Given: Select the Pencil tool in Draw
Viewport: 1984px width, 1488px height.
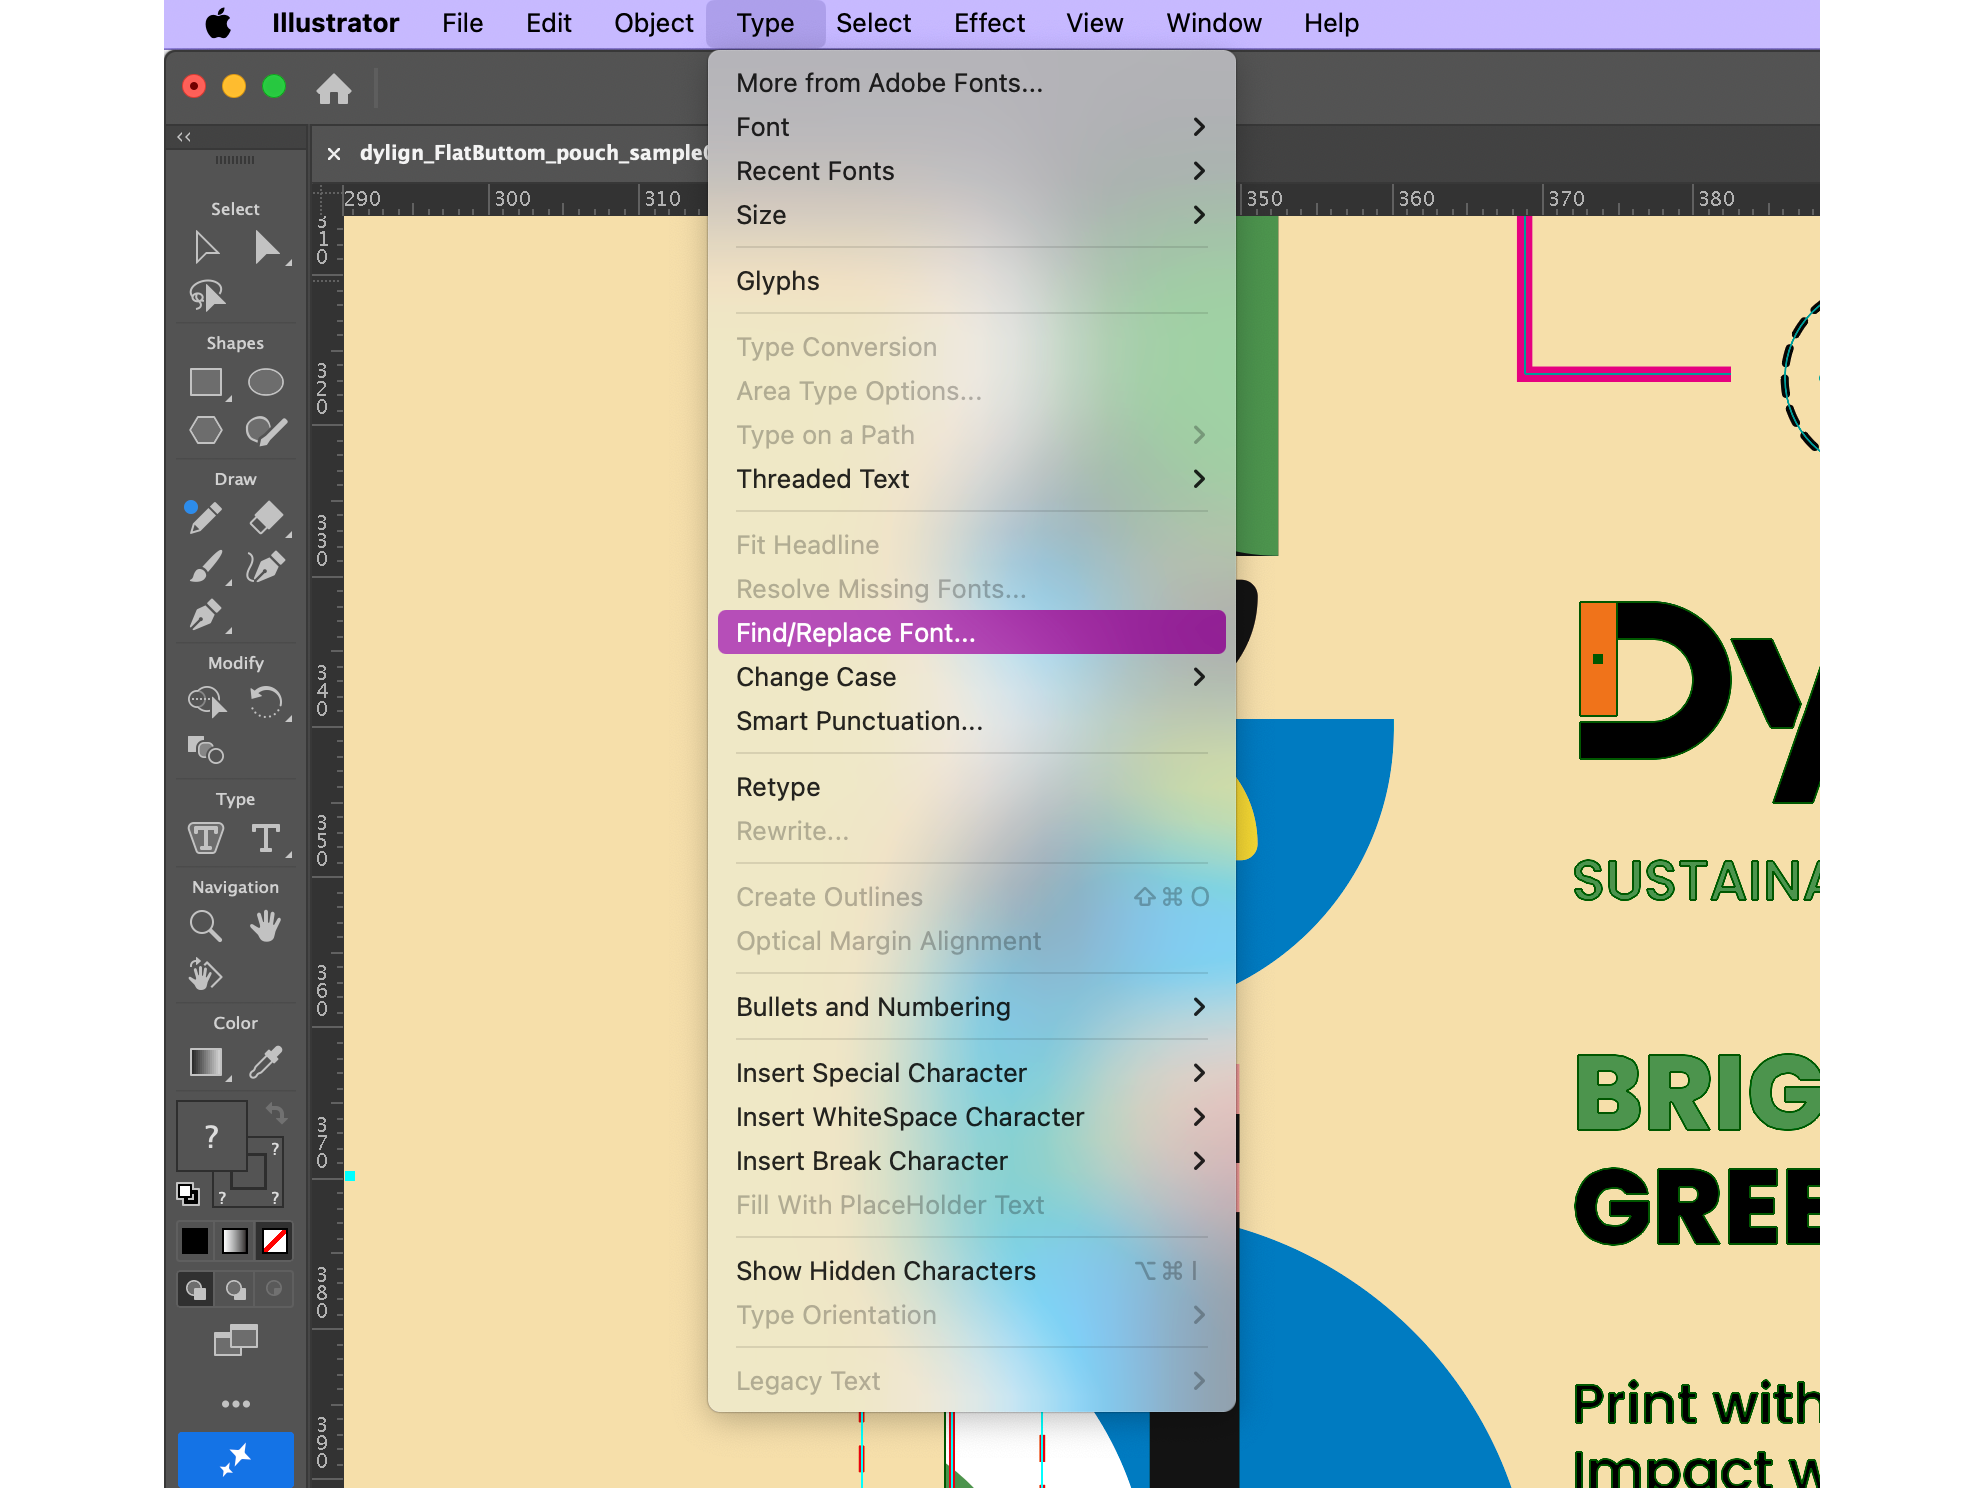Looking at the screenshot, I should 204,518.
